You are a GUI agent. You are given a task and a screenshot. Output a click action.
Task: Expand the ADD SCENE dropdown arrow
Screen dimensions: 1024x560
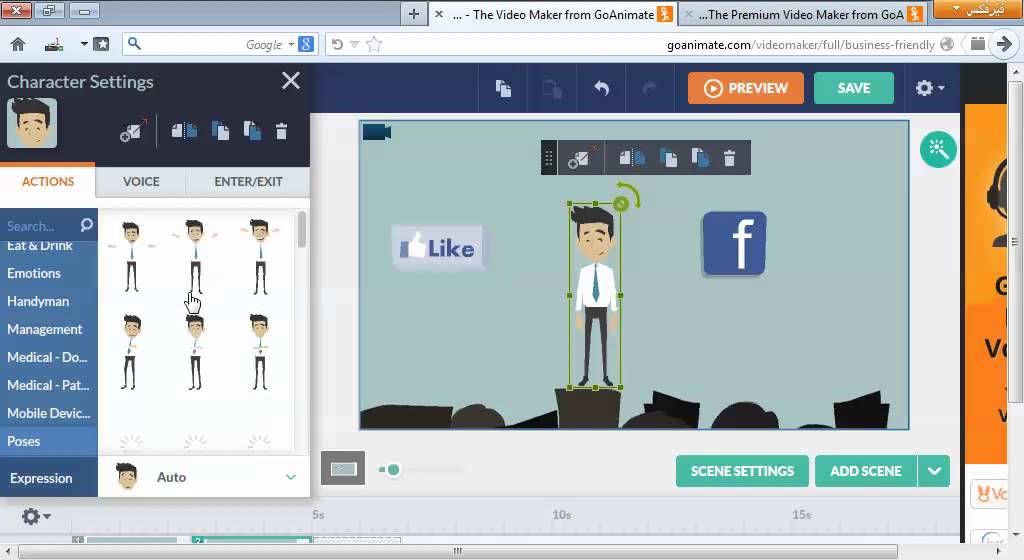(x=934, y=471)
